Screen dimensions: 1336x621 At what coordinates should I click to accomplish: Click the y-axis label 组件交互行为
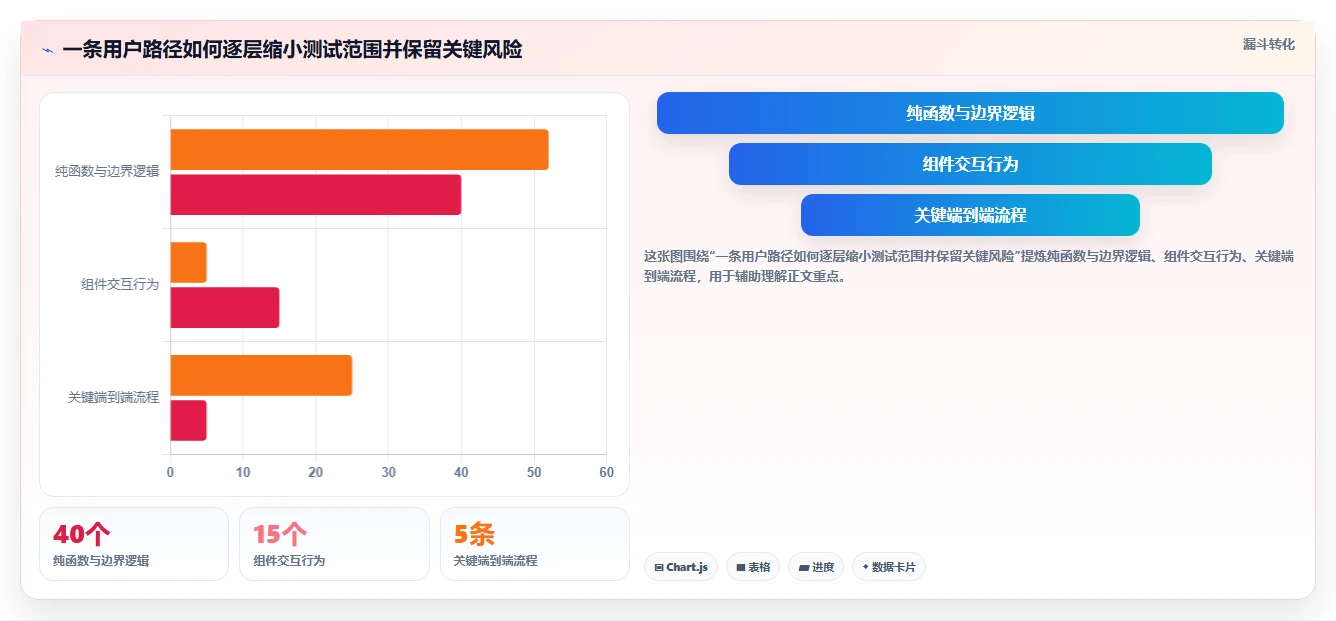[x=120, y=285]
